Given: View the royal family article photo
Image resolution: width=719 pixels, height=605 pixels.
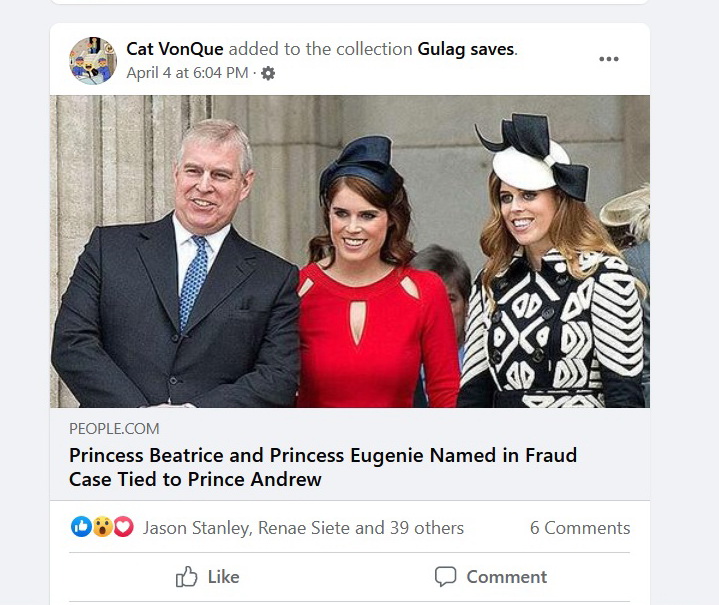Looking at the screenshot, I should [x=350, y=251].
